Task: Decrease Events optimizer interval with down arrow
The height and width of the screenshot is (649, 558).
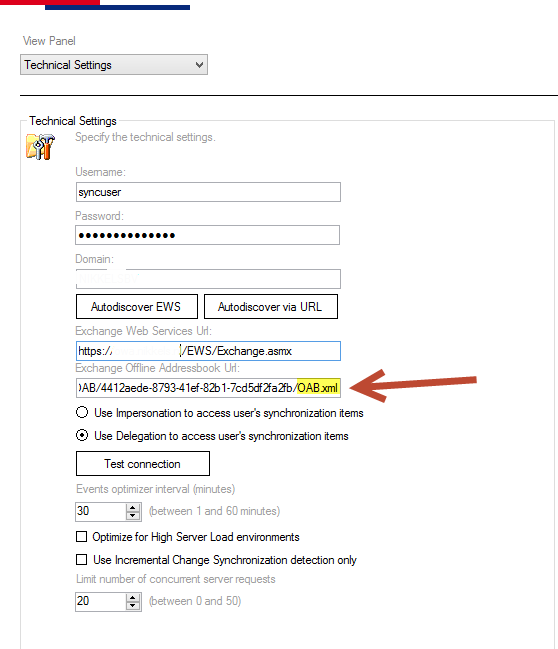Action: click(x=132, y=515)
